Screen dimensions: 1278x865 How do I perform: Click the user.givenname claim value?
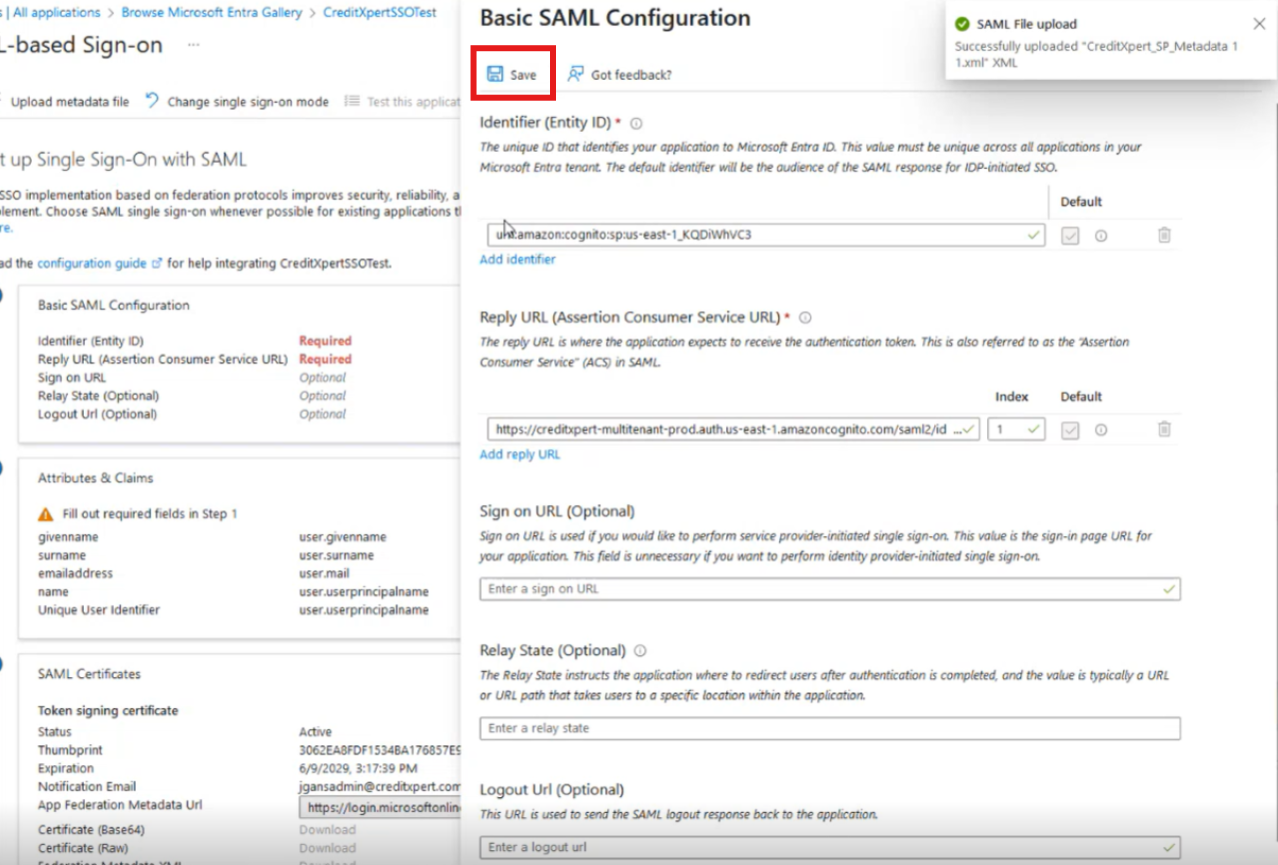tap(342, 537)
